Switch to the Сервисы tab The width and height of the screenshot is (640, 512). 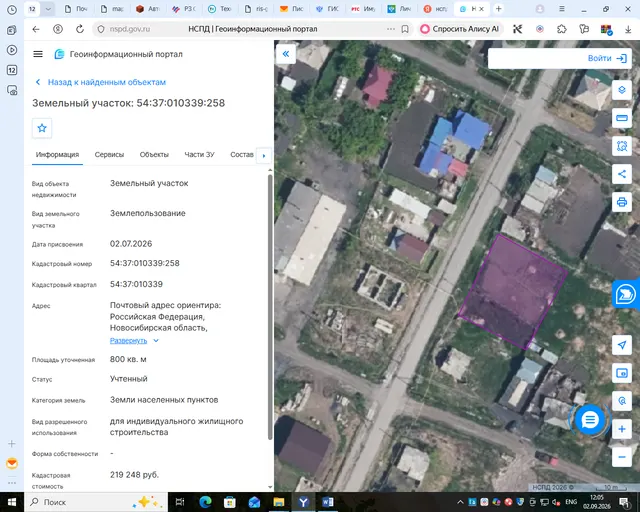point(109,155)
